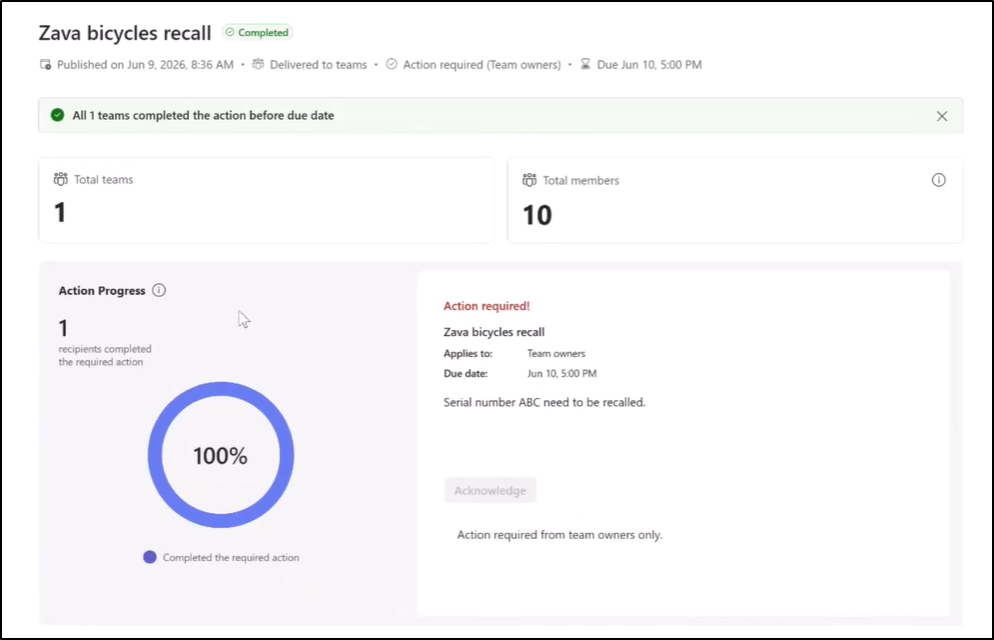Screen dimensions: 994x640
Task: Click the 'Action Progress' heading
Action: tap(102, 291)
